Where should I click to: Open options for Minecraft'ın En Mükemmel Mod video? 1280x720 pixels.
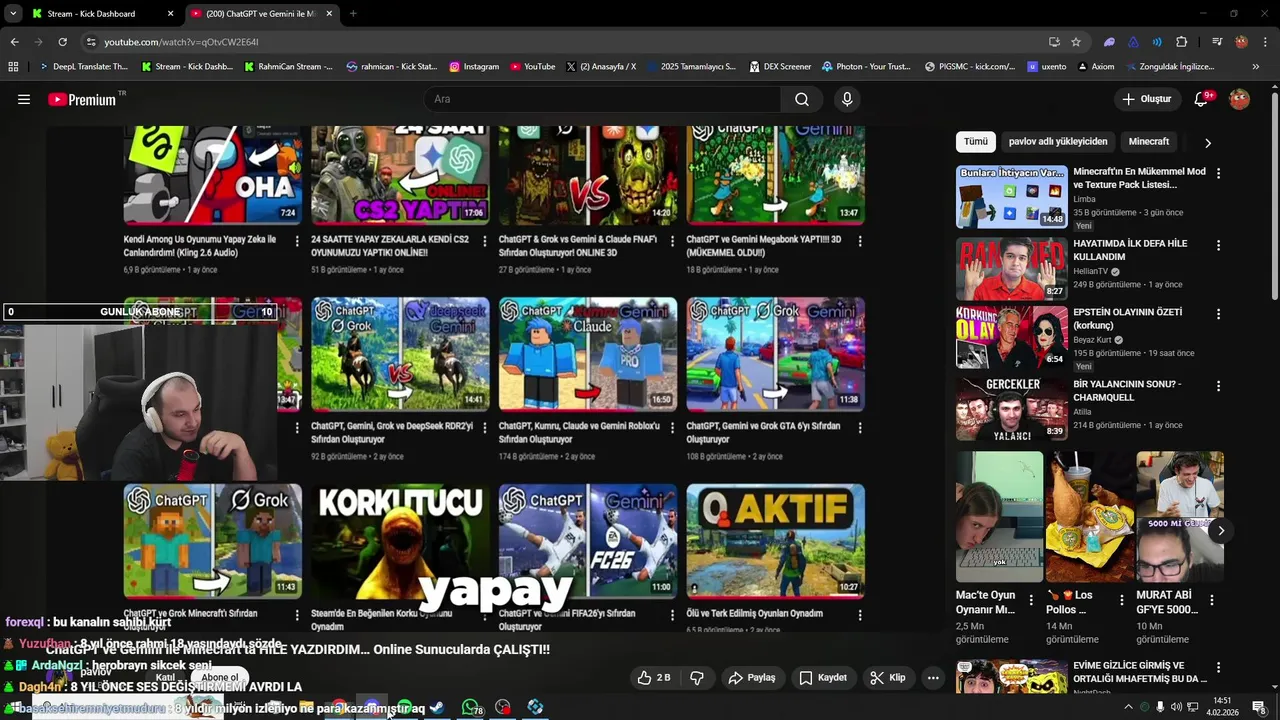point(1218,173)
